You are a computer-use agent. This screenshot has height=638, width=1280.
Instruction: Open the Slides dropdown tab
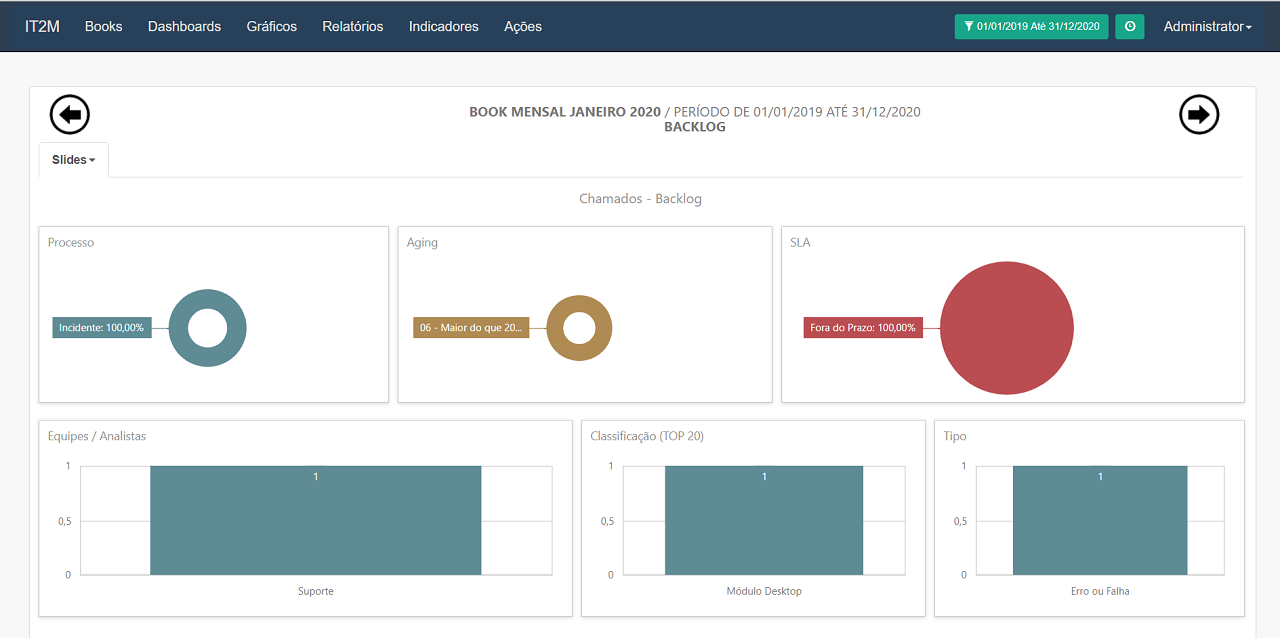coord(73,160)
